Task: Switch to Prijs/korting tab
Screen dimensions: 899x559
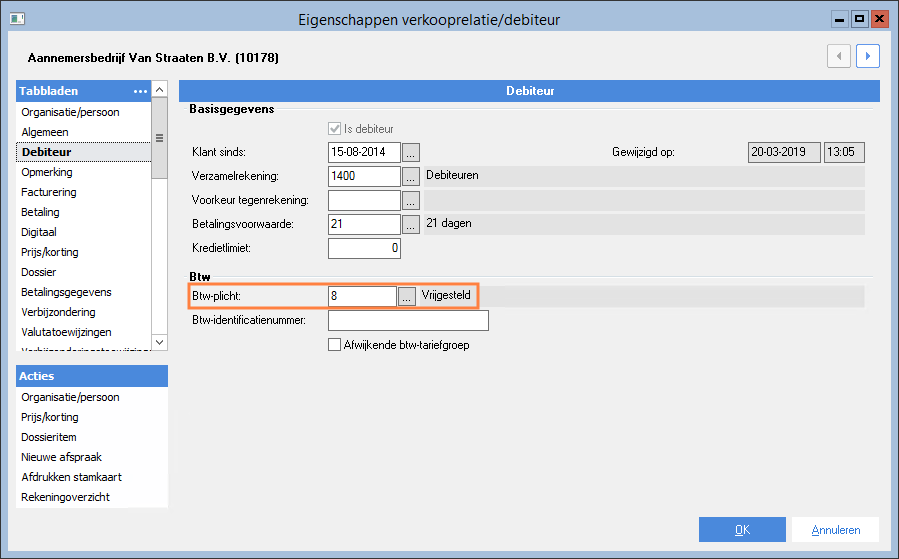Action: click(50, 252)
